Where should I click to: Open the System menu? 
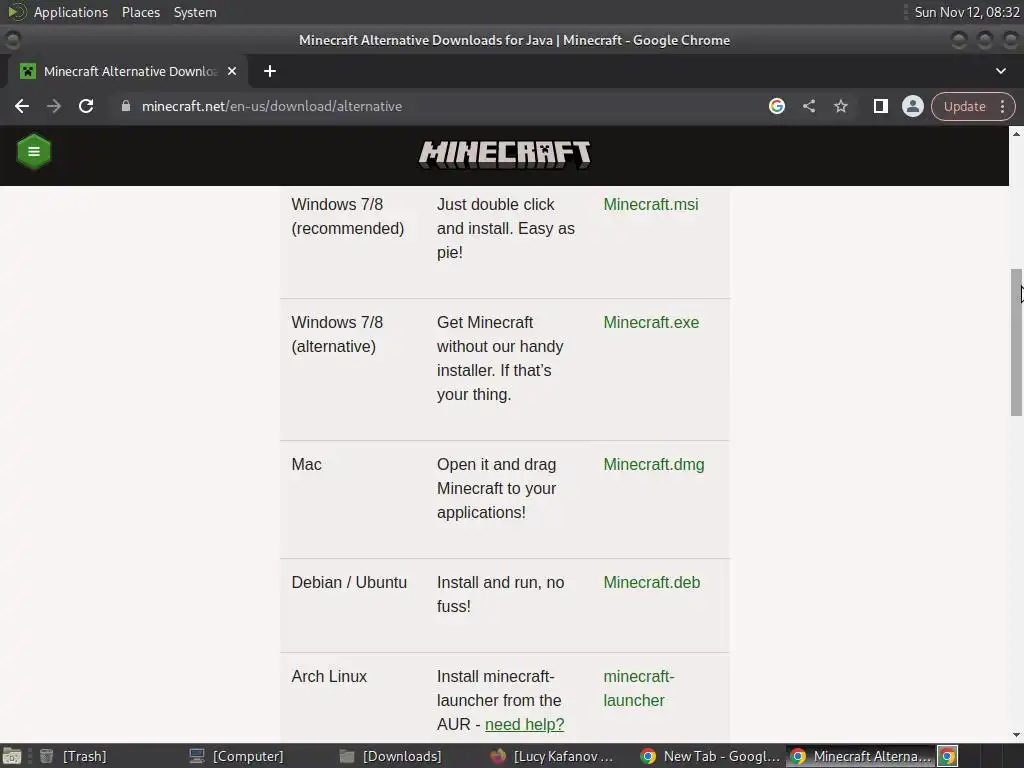(x=195, y=12)
